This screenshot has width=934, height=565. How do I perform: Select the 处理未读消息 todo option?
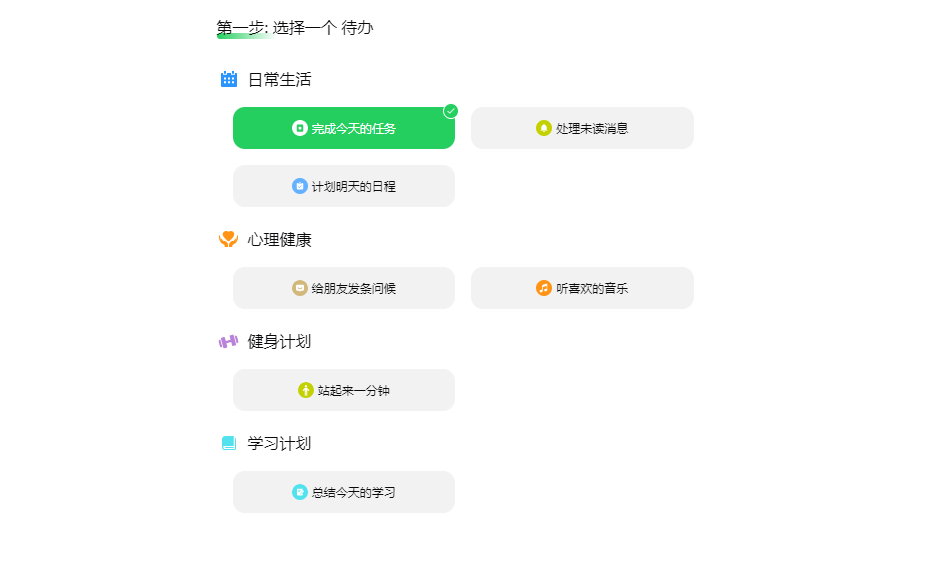tap(582, 128)
